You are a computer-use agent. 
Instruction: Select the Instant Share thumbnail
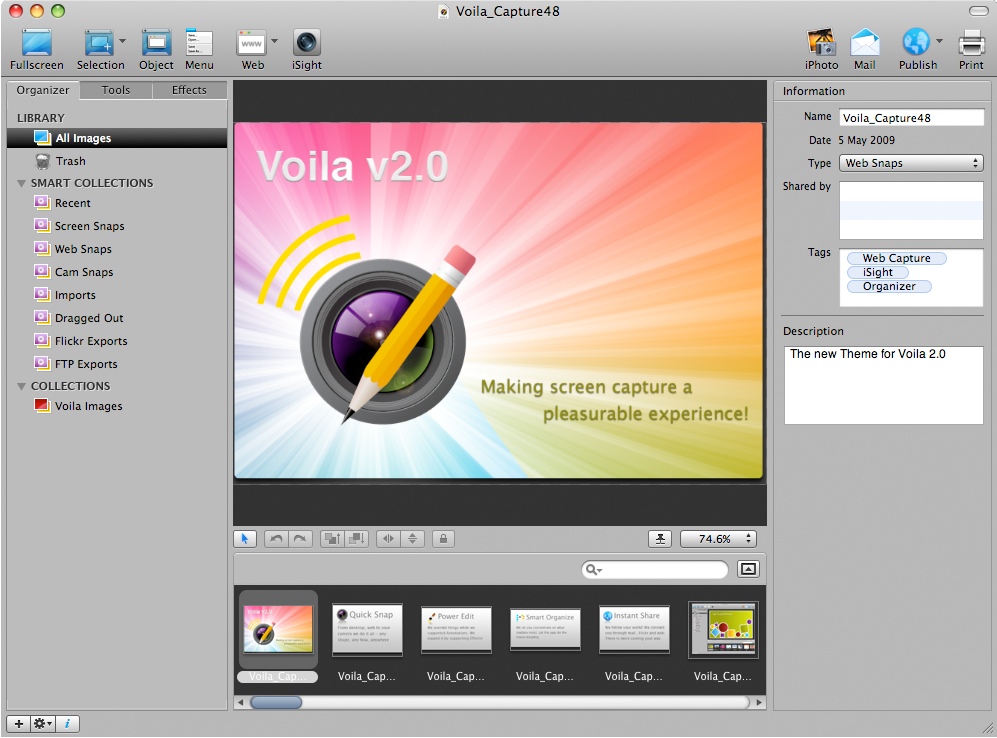pos(634,629)
